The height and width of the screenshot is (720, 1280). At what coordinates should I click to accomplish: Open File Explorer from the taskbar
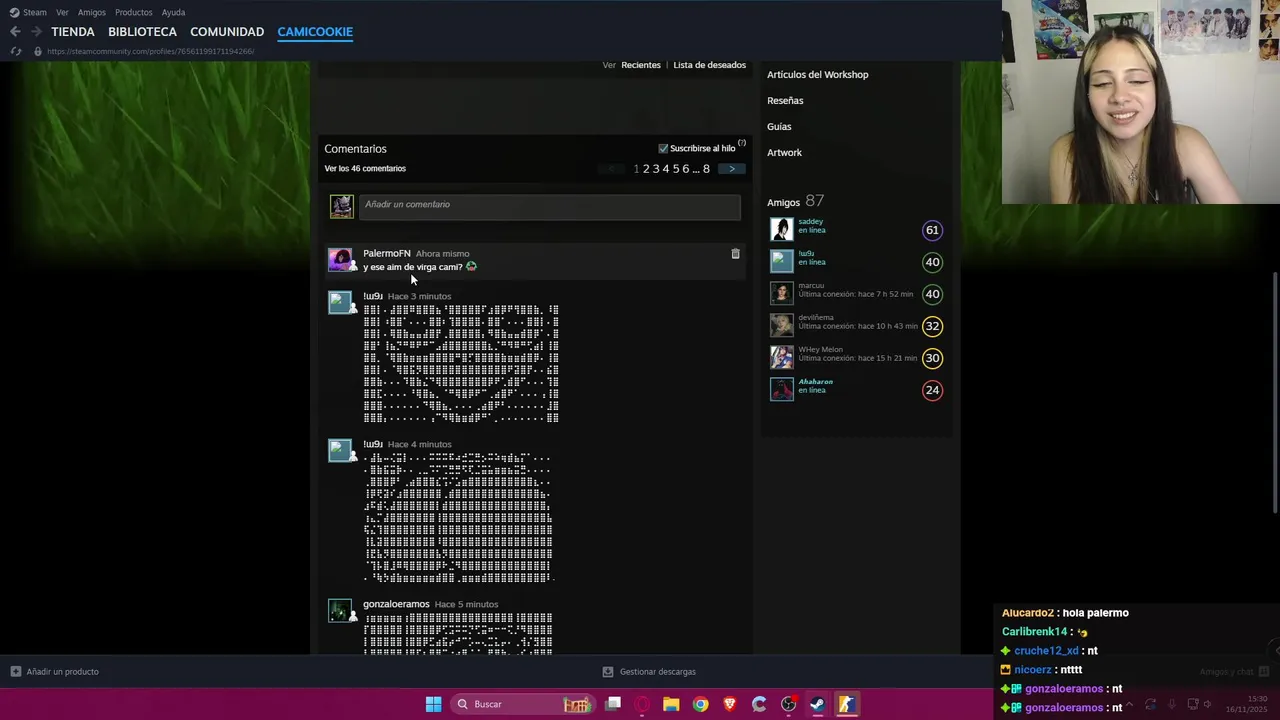point(671,704)
